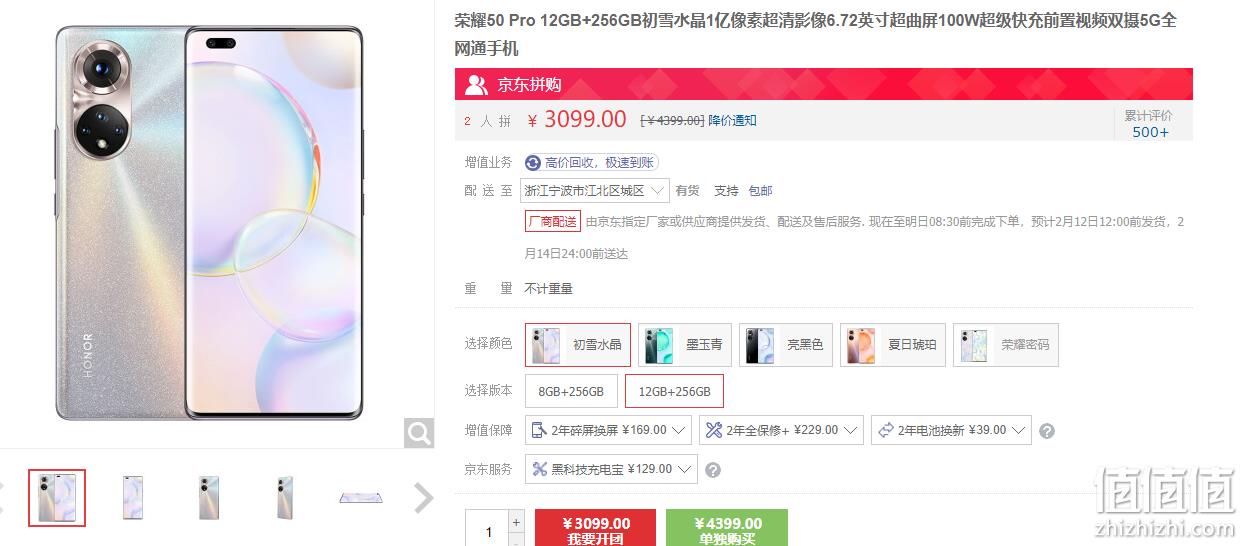
Task: Choose the 亮黑色 color option
Action: 785,345
